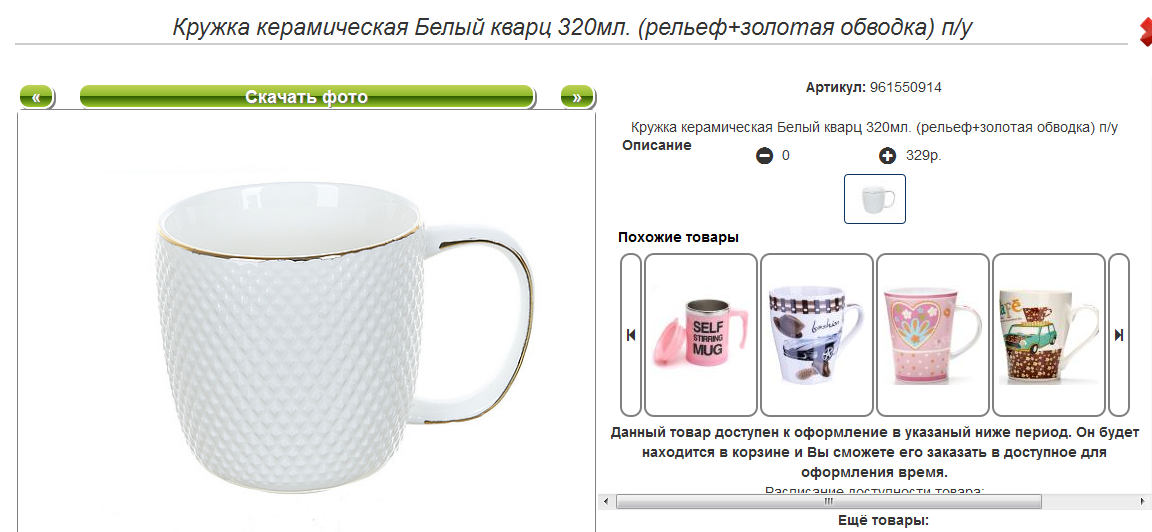Click the Описание label
The width and height of the screenshot is (1152, 532).
pyautogui.click(x=657, y=145)
